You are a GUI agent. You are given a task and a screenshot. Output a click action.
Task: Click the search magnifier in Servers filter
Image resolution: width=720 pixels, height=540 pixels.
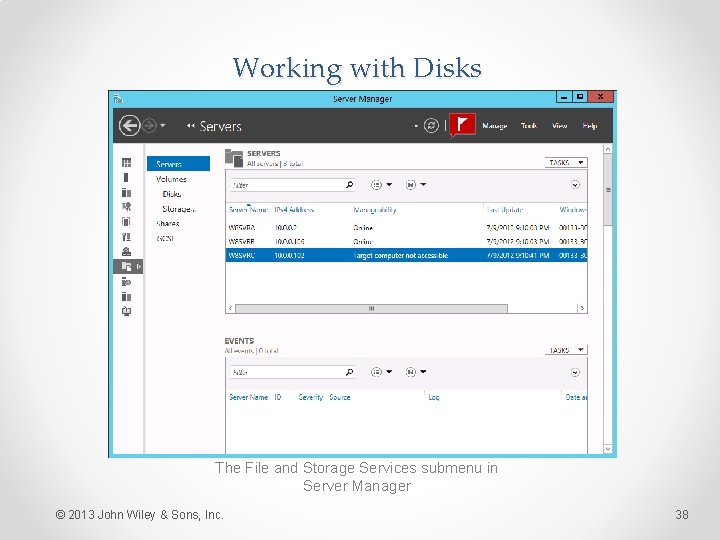[x=349, y=185]
